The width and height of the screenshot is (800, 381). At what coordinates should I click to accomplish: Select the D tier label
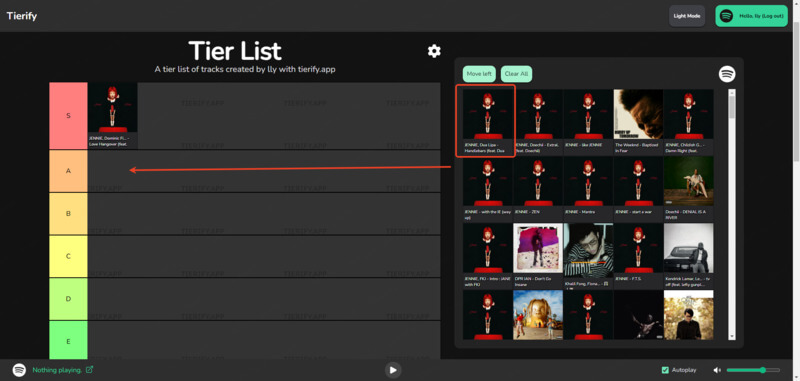click(x=68, y=299)
